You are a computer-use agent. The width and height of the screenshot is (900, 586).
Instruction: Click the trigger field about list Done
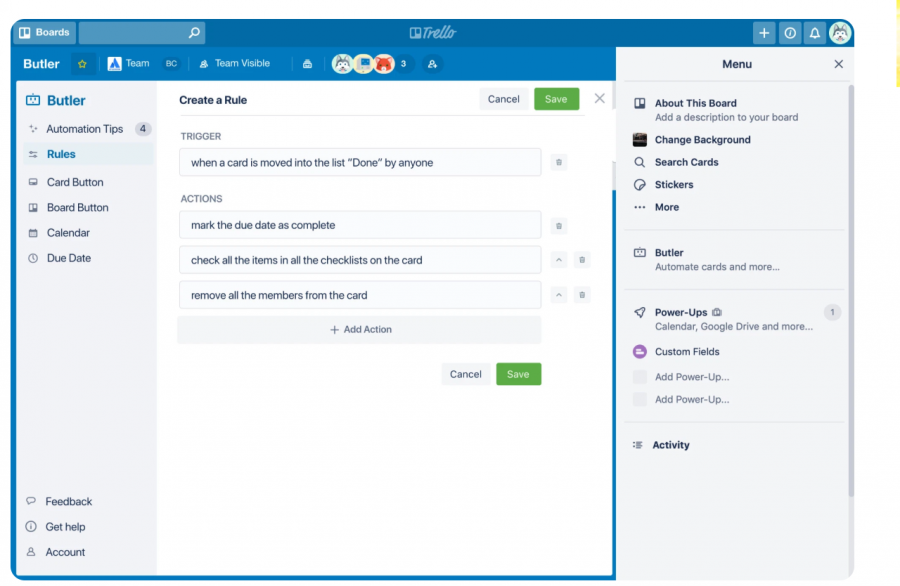click(360, 162)
